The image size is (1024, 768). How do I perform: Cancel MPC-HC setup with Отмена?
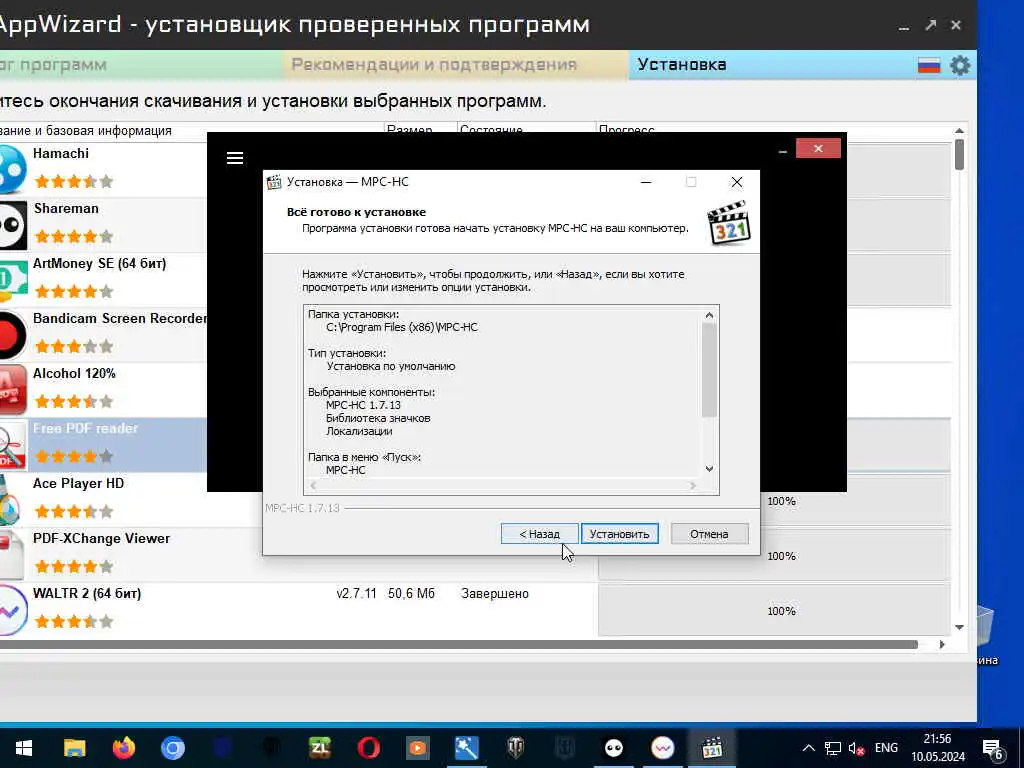(x=709, y=534)
